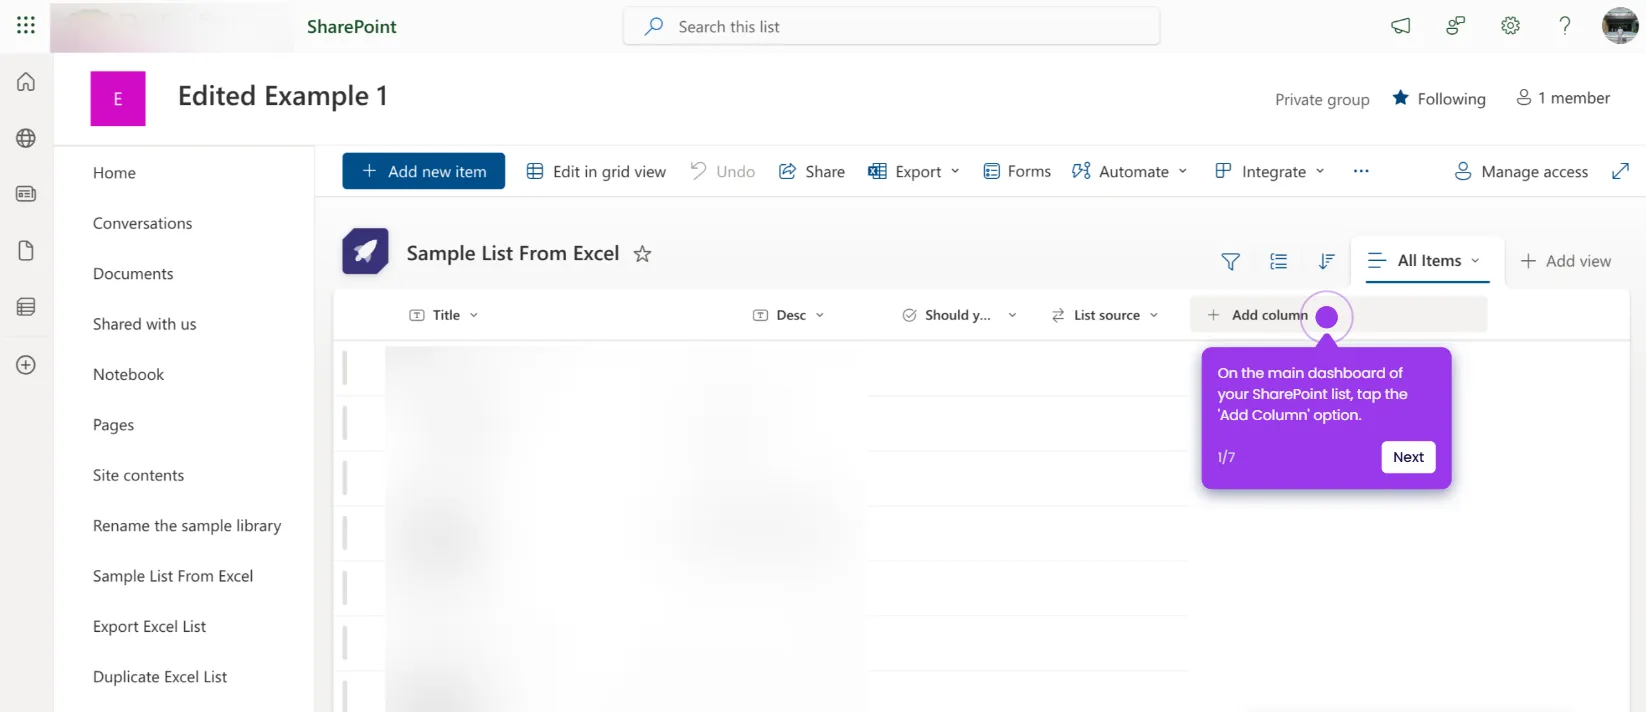
Task: Share the list via Share button
Action: click(x=812, y=171)
